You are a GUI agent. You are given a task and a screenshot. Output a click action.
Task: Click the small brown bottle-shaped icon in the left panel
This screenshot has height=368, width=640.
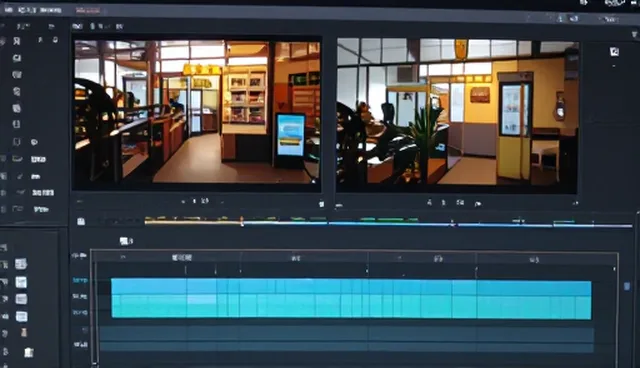tap(24, 333)
